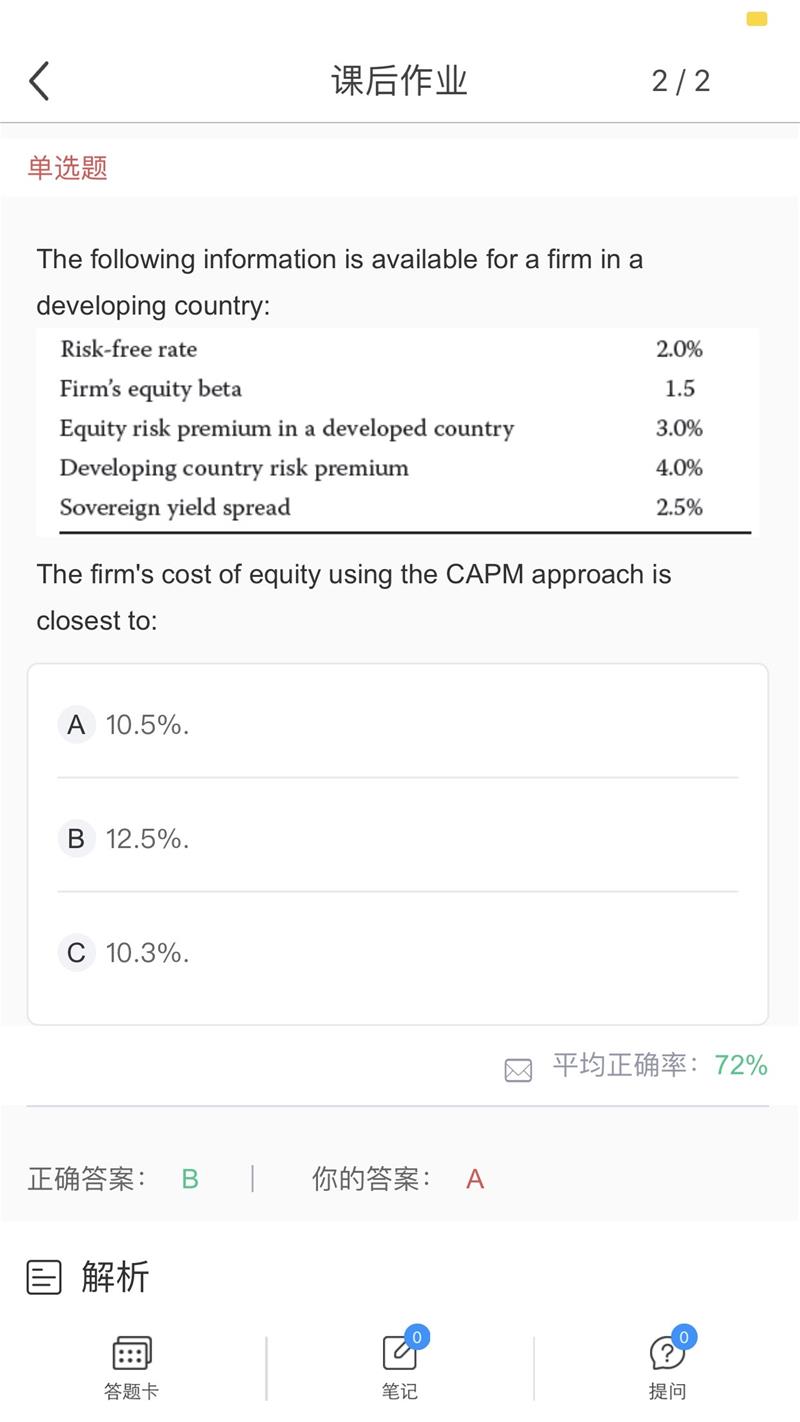Image resolution: width=800 pixels, height=1422 pixels.
Task: Tap the 2 / 2 page indicator
Action: (x=680, y=81)
